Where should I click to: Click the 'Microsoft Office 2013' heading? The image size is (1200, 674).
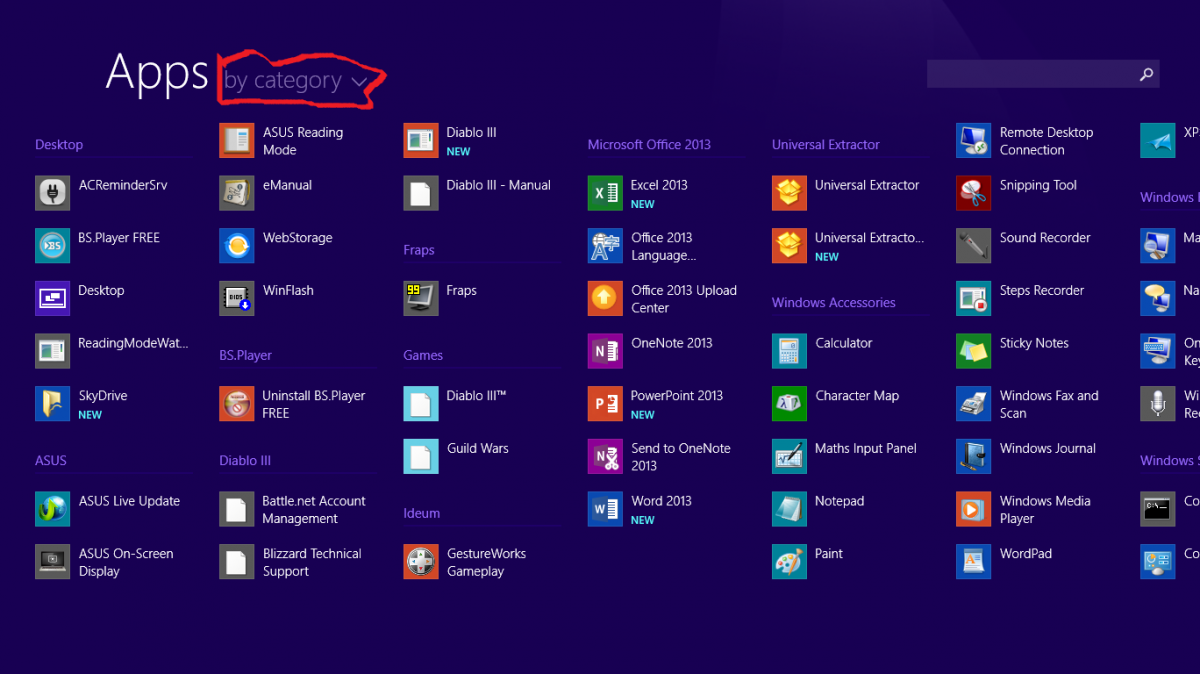649,145
